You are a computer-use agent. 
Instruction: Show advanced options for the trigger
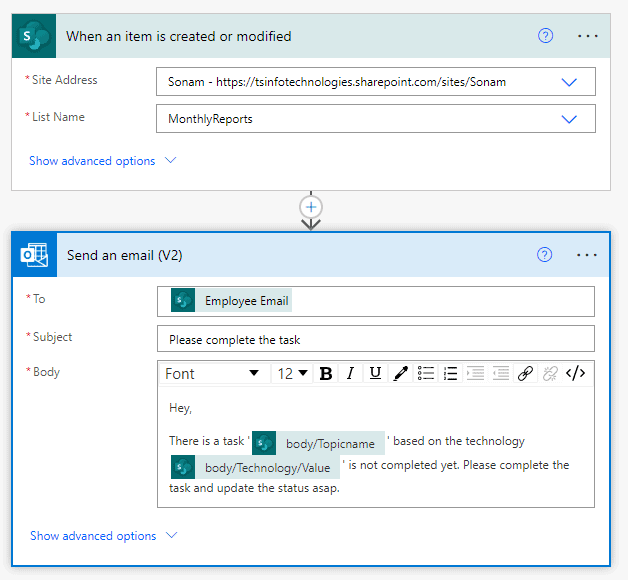tap(103, 161)
